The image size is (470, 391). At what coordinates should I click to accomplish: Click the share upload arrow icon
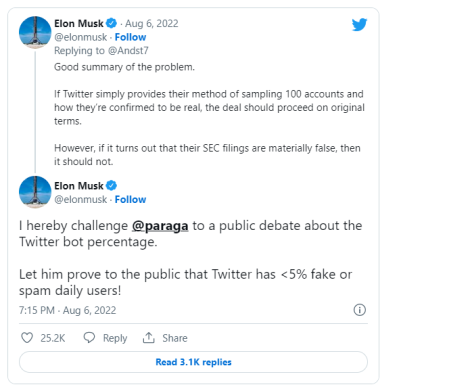(x=149, y=338)
